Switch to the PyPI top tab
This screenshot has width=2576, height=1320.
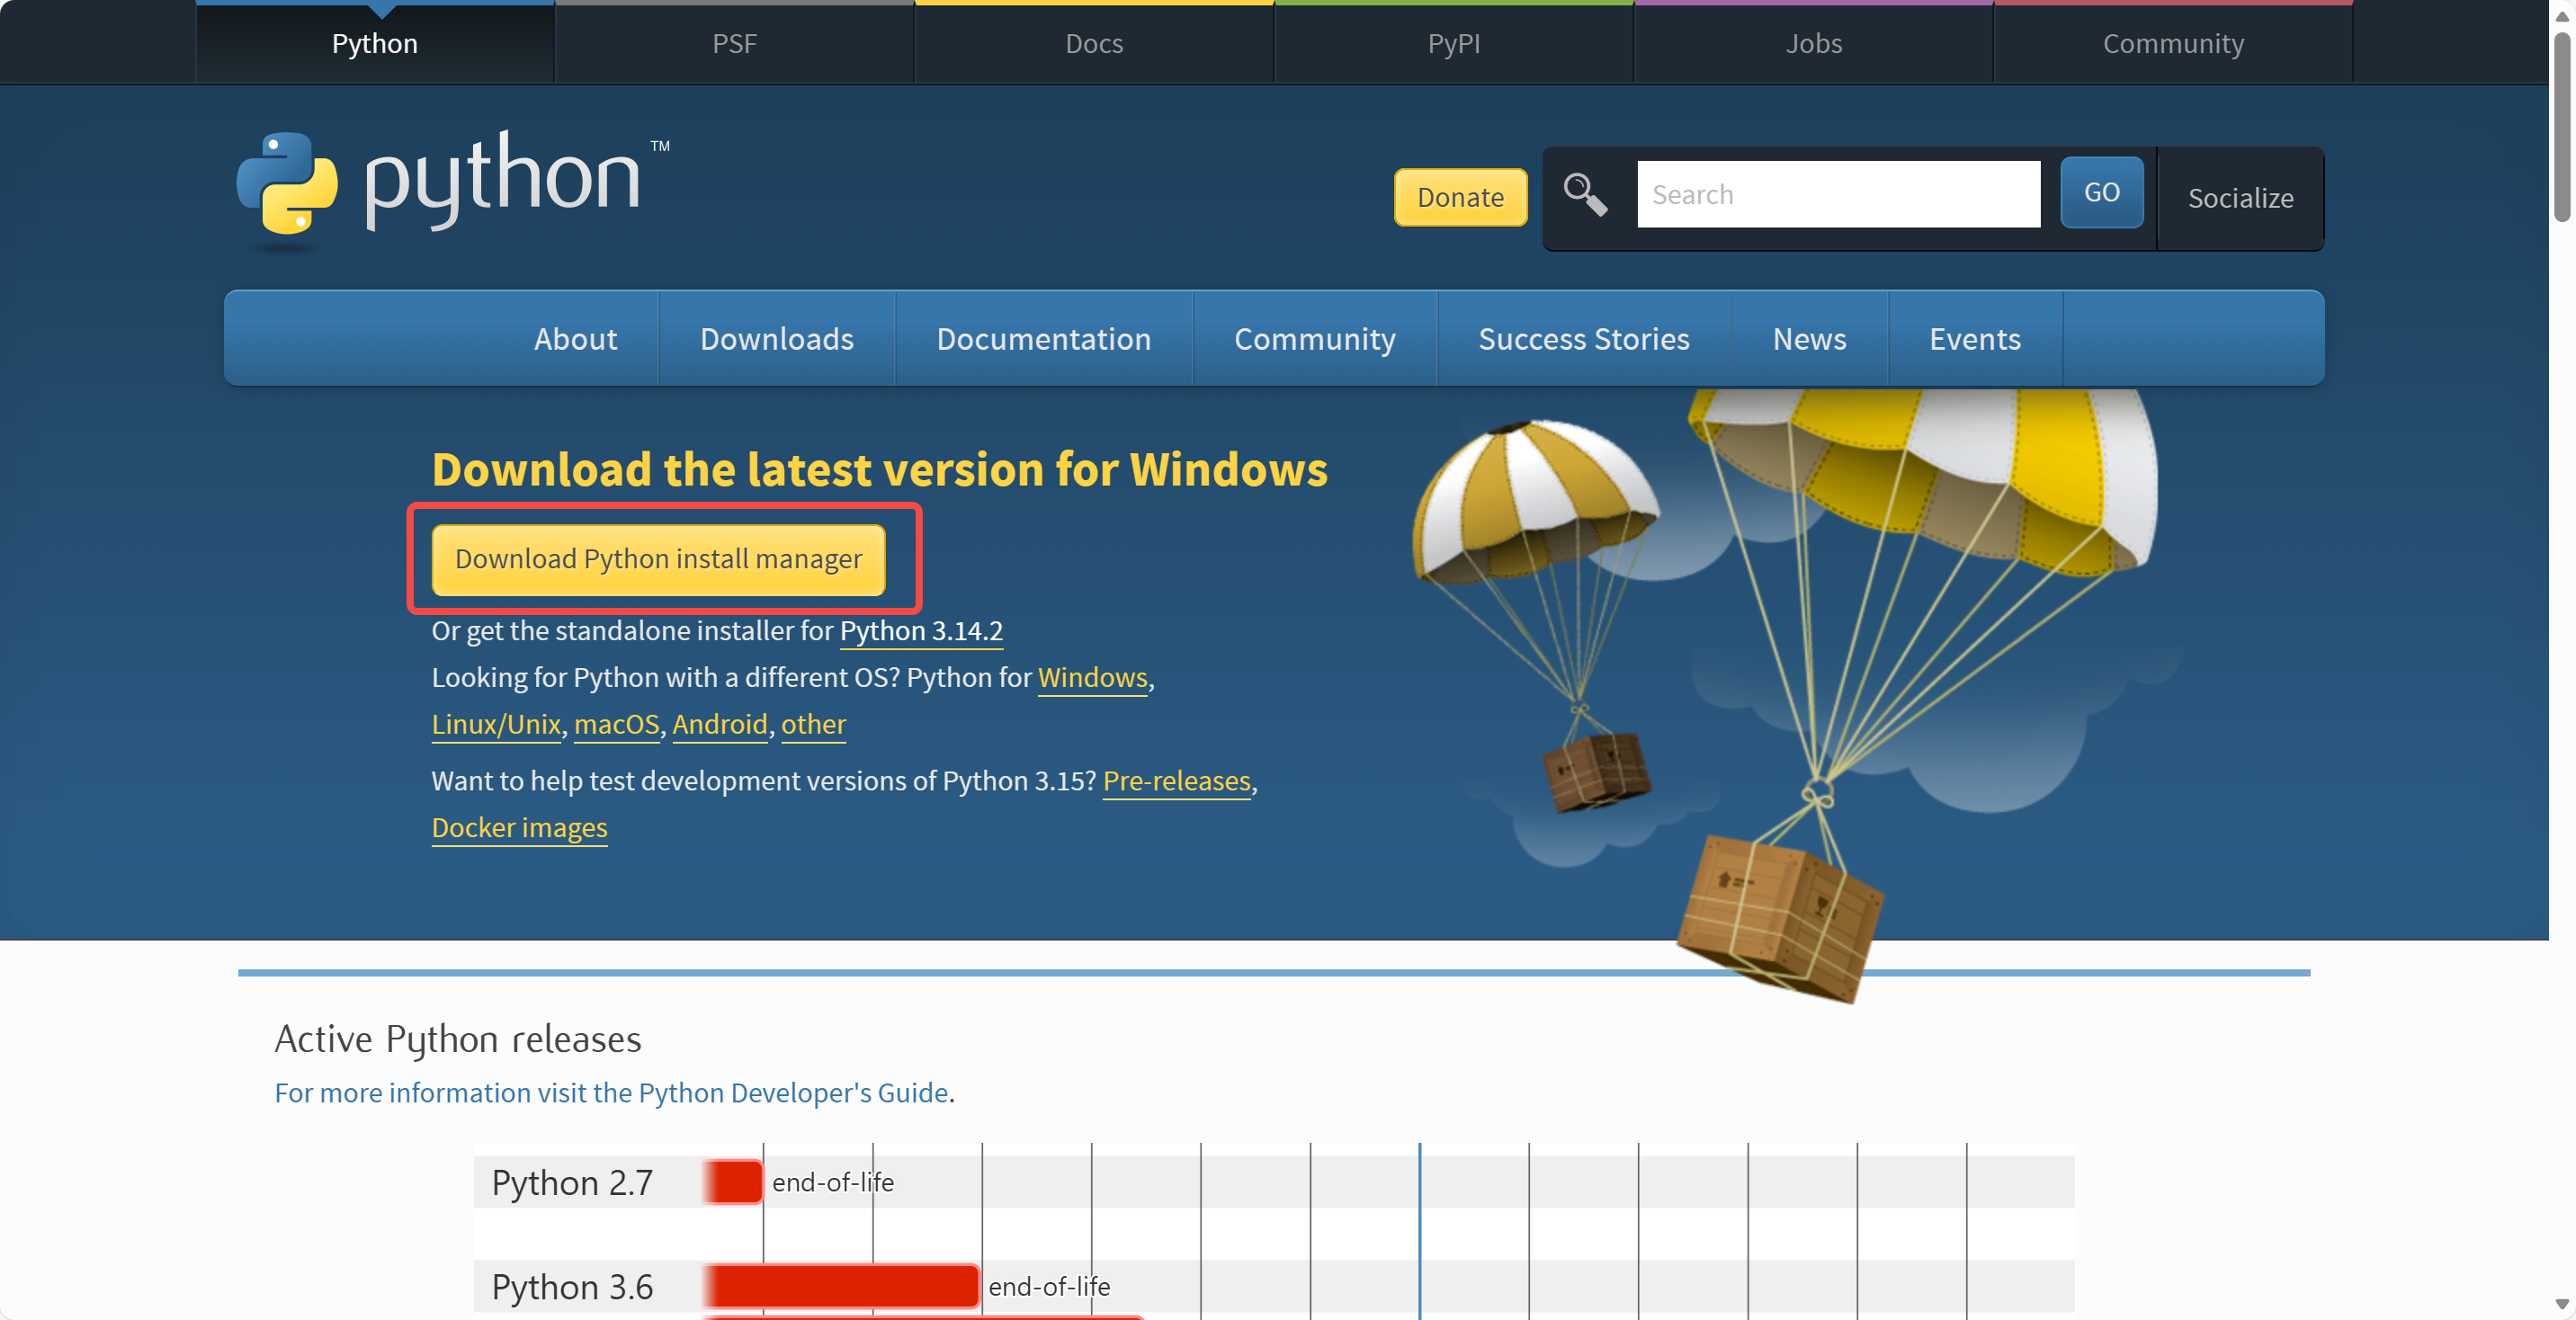point(1453,44)
